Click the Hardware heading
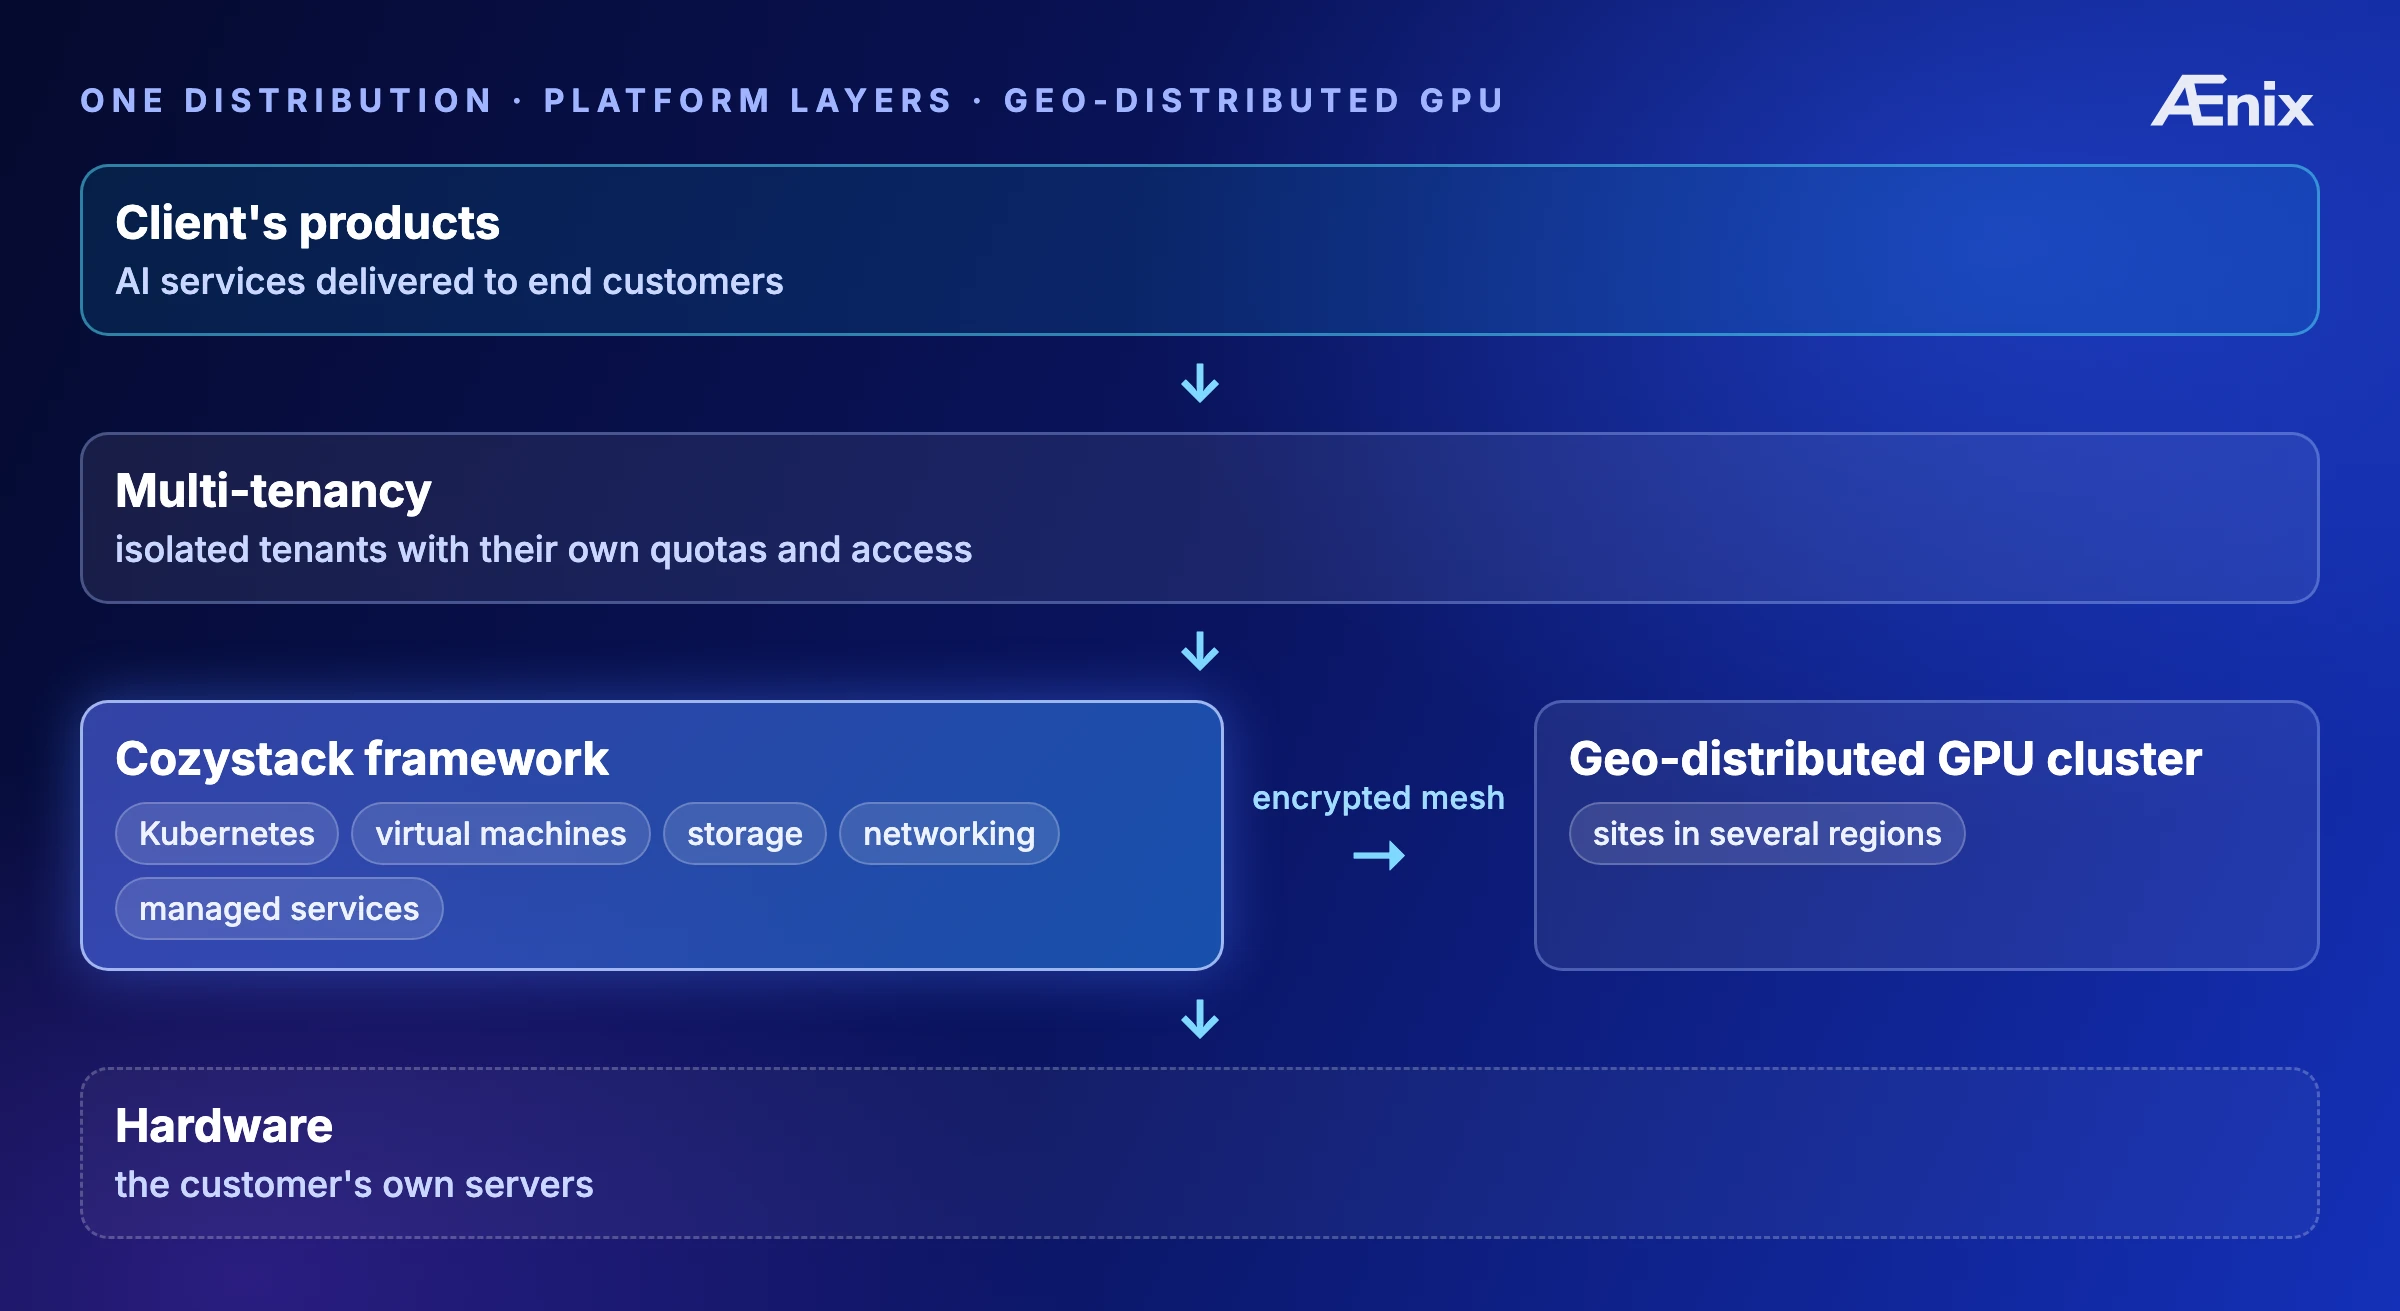Viewport: 2400px width, 1311px height. tap(224, 1125)
